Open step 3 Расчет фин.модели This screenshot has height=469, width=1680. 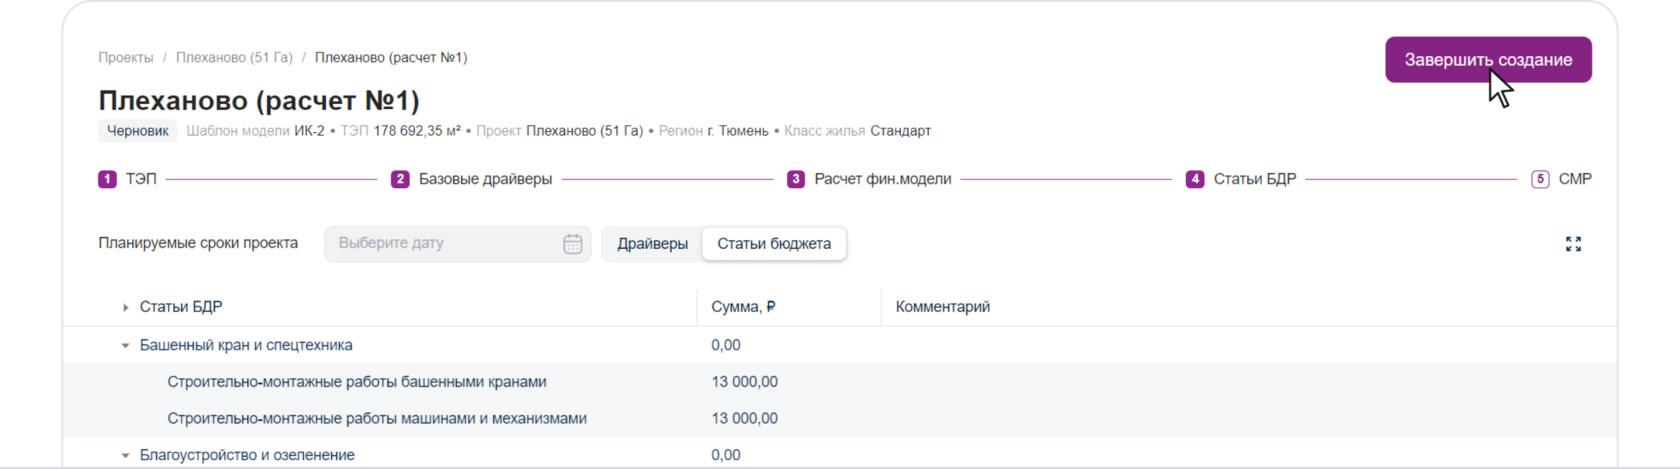[x=869, y=179]
